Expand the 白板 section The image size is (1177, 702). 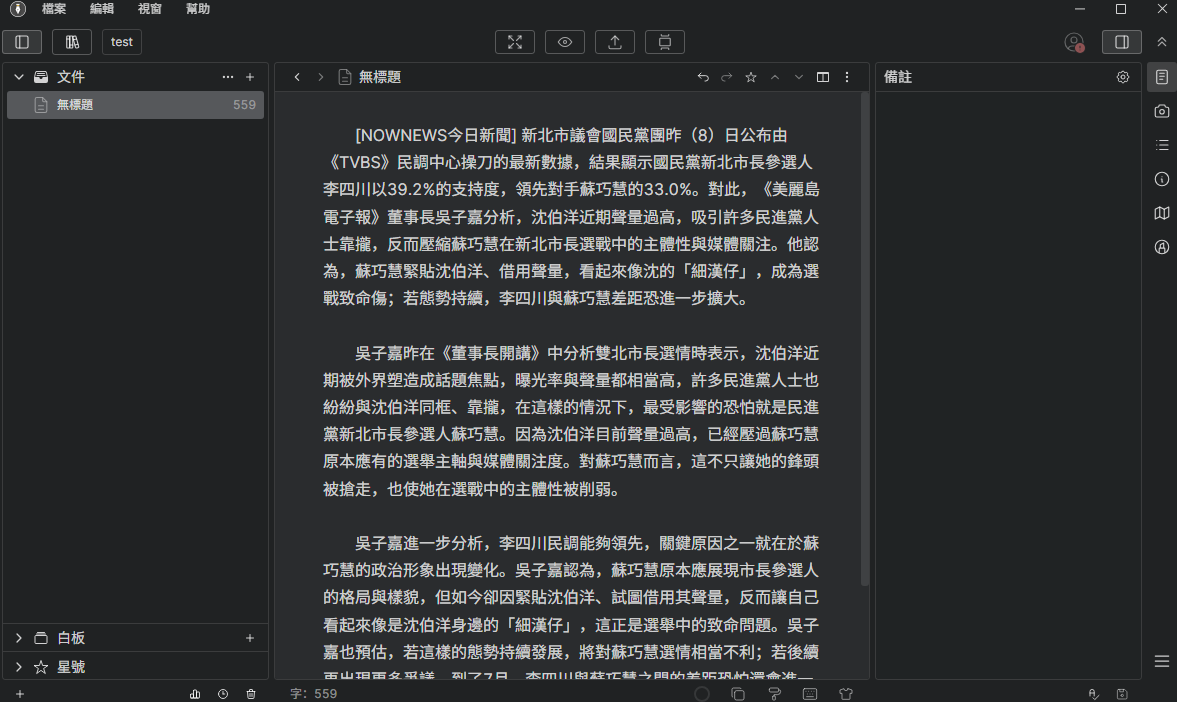pyautogui.click(x=19, y=637)
